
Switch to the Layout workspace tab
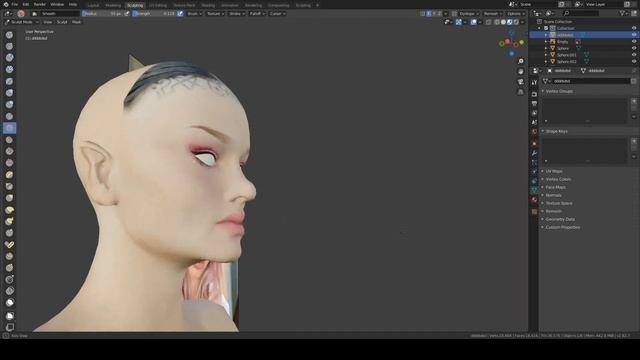click(93, 5)
